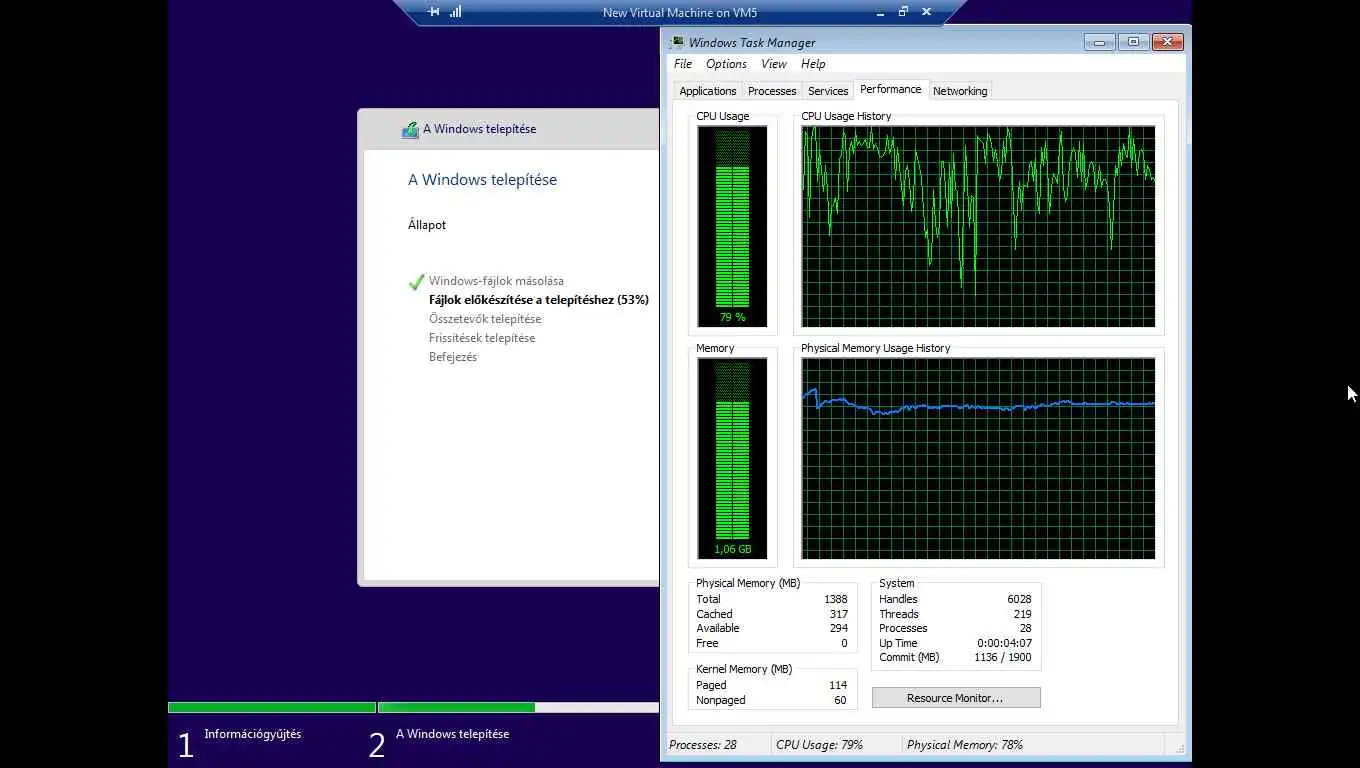Viewport: 1360px width, 768px height.
Task: Maximize the Windows Task Manager window
Action: pyautogui.click(x=1133, y=42)
